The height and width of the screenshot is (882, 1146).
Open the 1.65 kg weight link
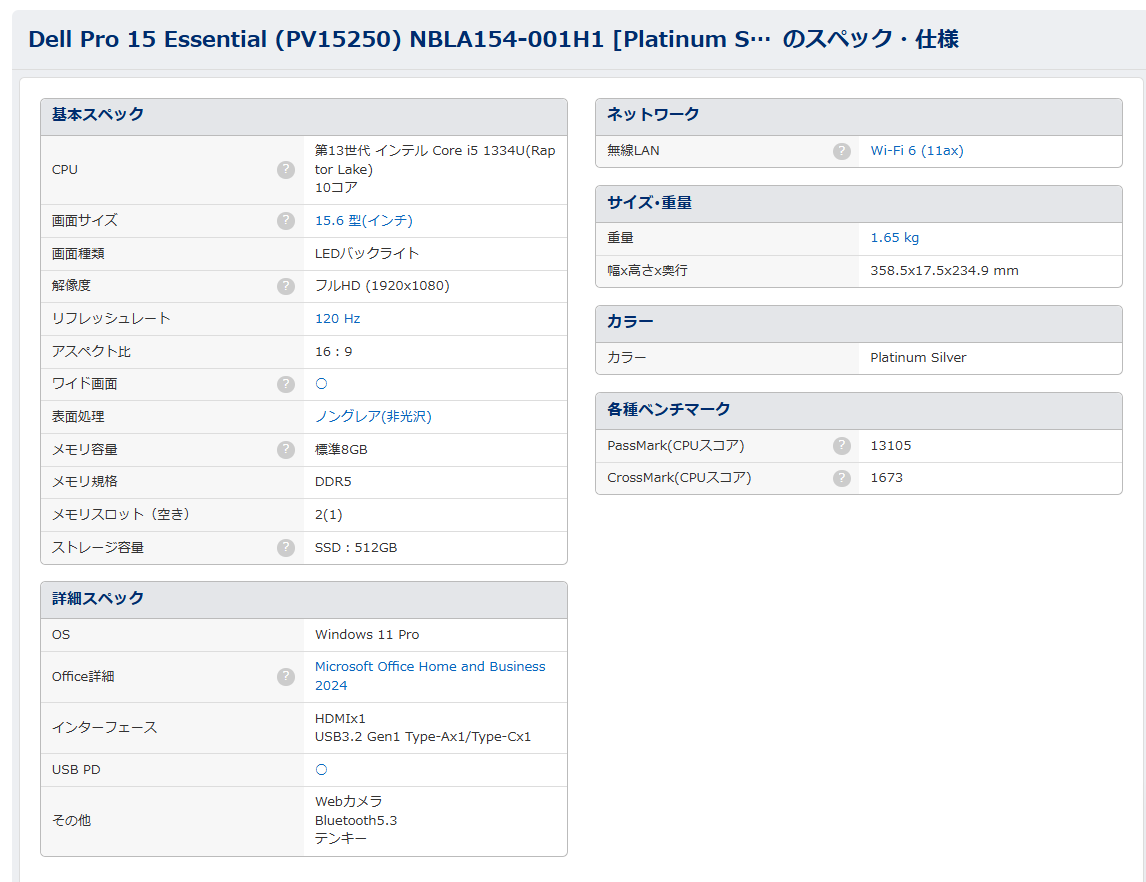[895, 237]
